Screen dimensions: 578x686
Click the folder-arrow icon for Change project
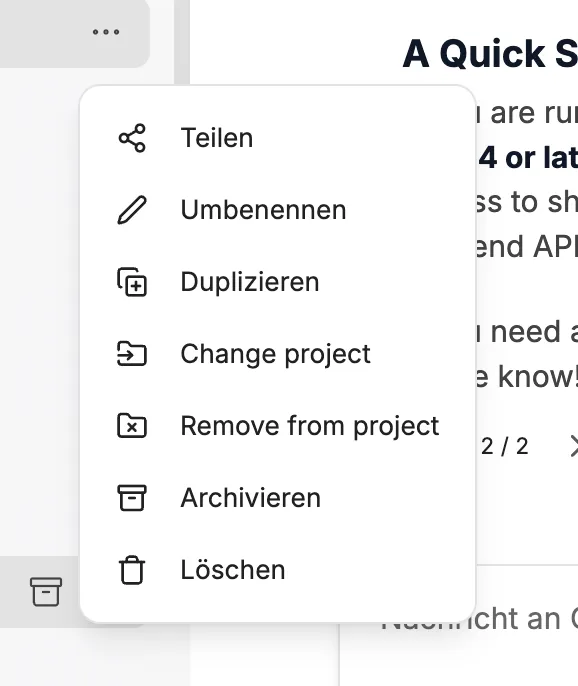pyautogui.click(x=132, y=354)
